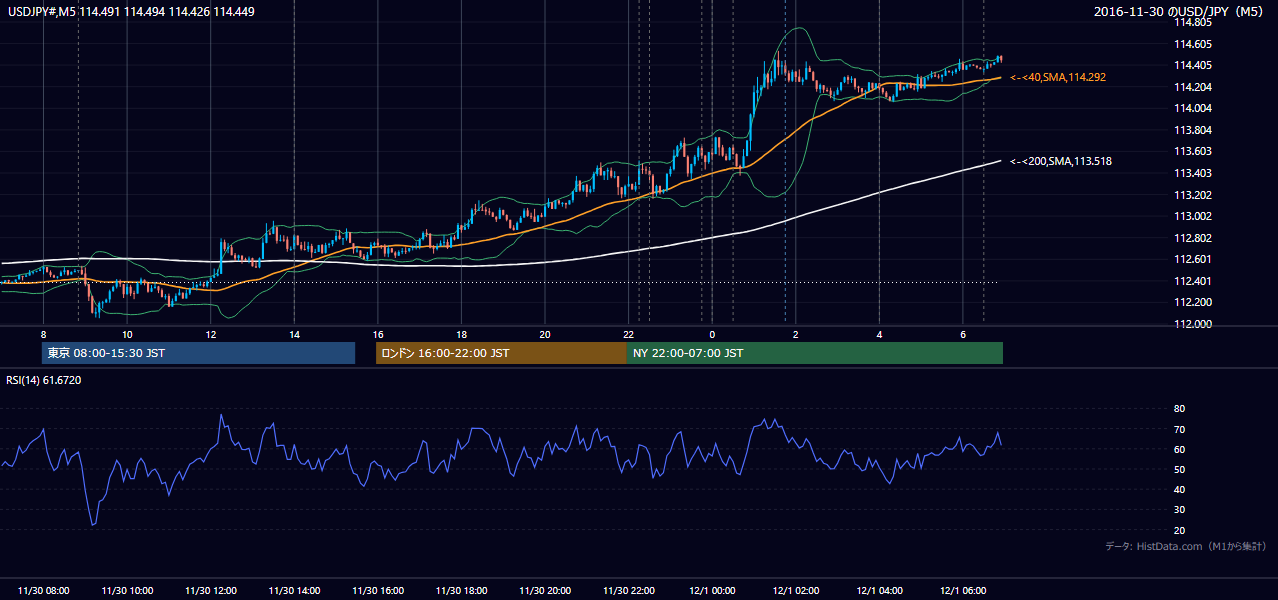Click price axis label 114.204
Image resolution: width=1278 pixels, height=600 pixels.
tap(1195, 87)
